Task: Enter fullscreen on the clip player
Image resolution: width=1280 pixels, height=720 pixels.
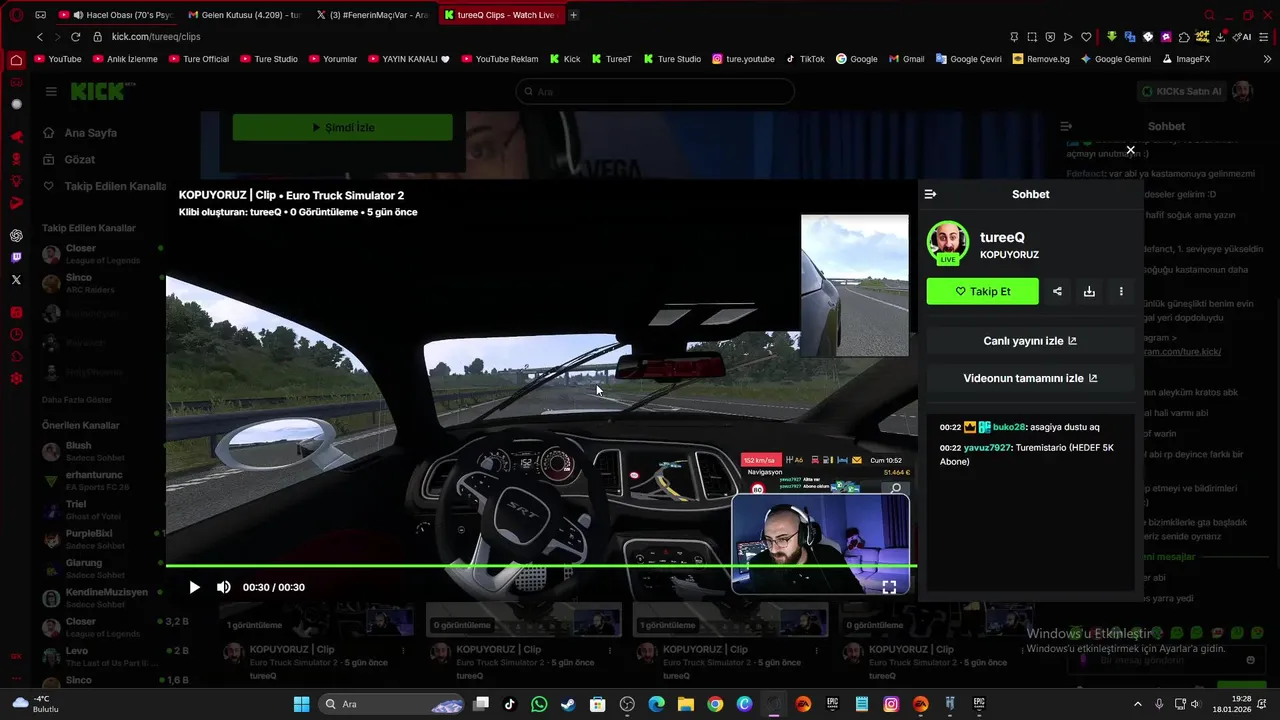Action: pyautogui.click(x=889, y=587)
